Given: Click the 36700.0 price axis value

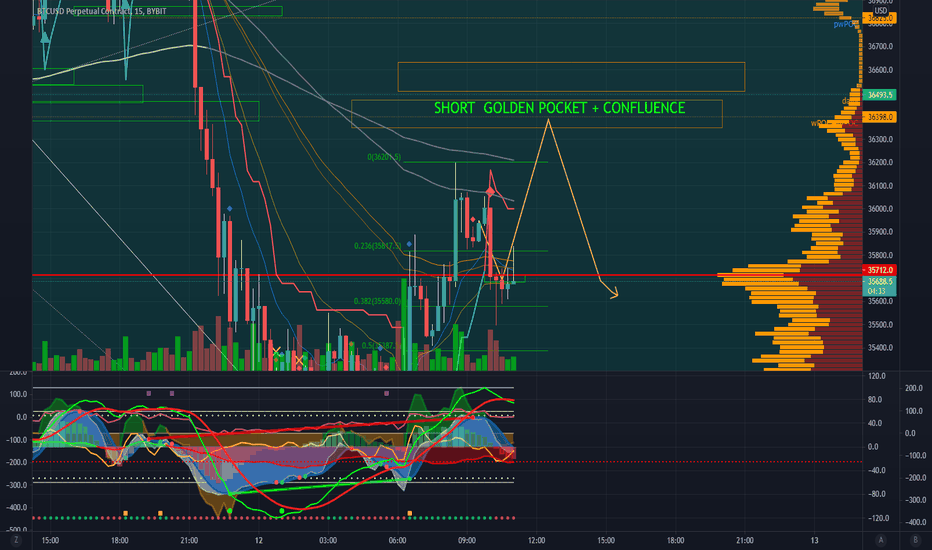Looking at the screenshot, I should point(880,46).
